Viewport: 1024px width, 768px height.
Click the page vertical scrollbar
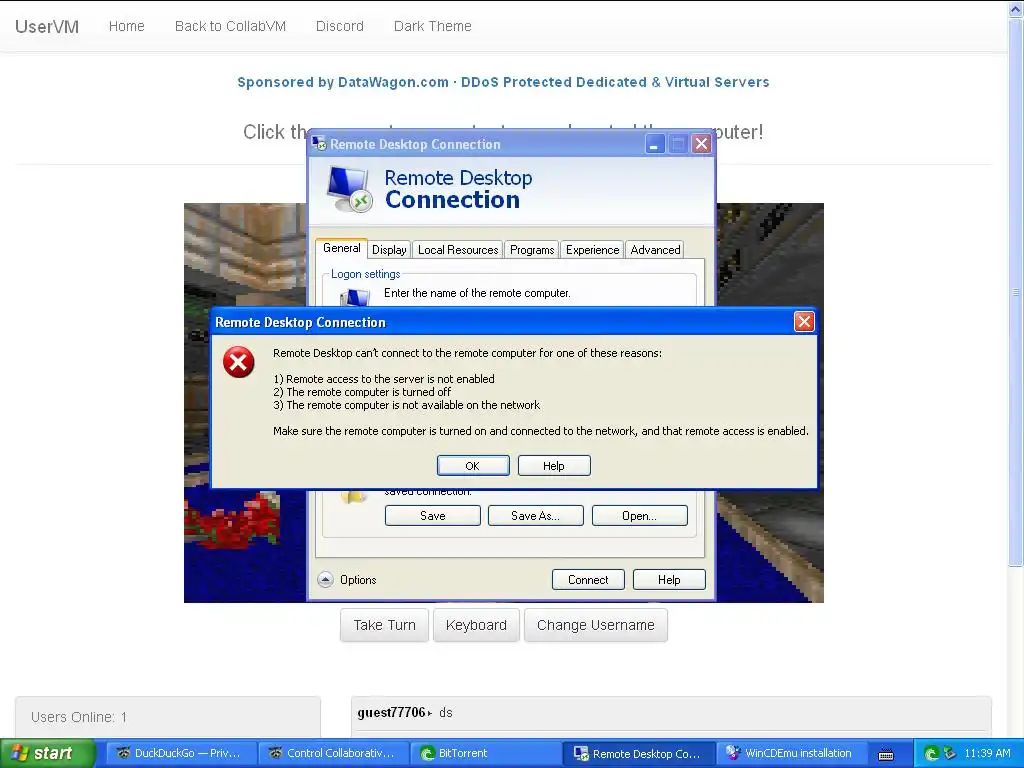pos(1016,294)
